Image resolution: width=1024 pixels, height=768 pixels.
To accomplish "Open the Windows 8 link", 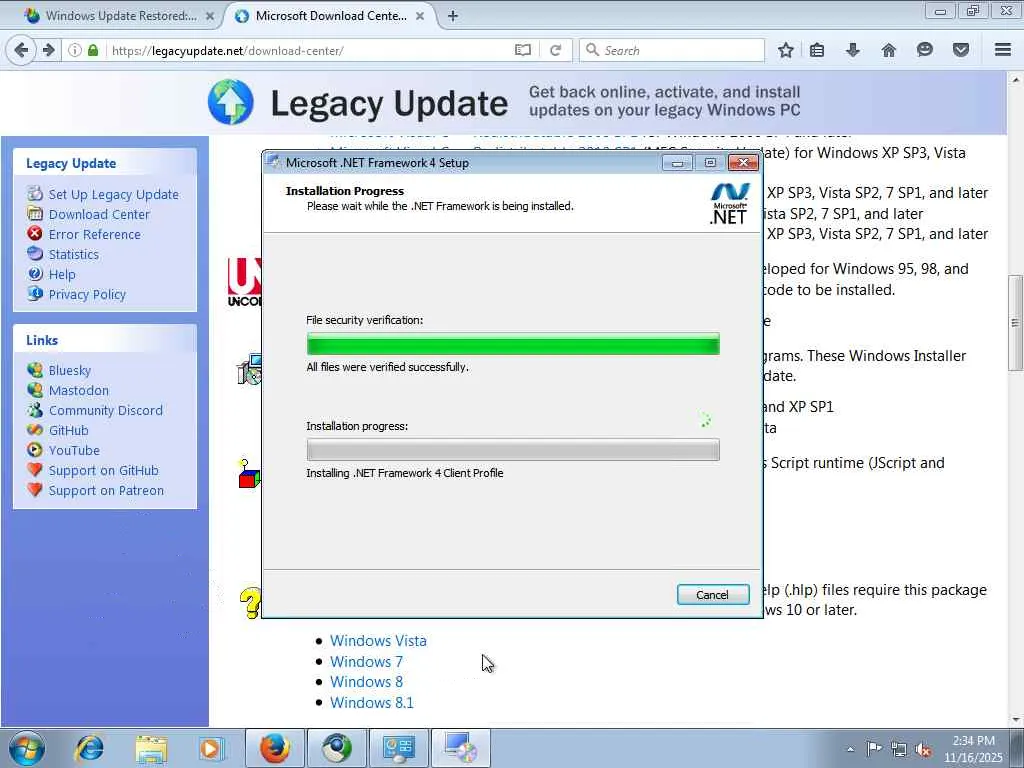I will click(x=366, y=682).
